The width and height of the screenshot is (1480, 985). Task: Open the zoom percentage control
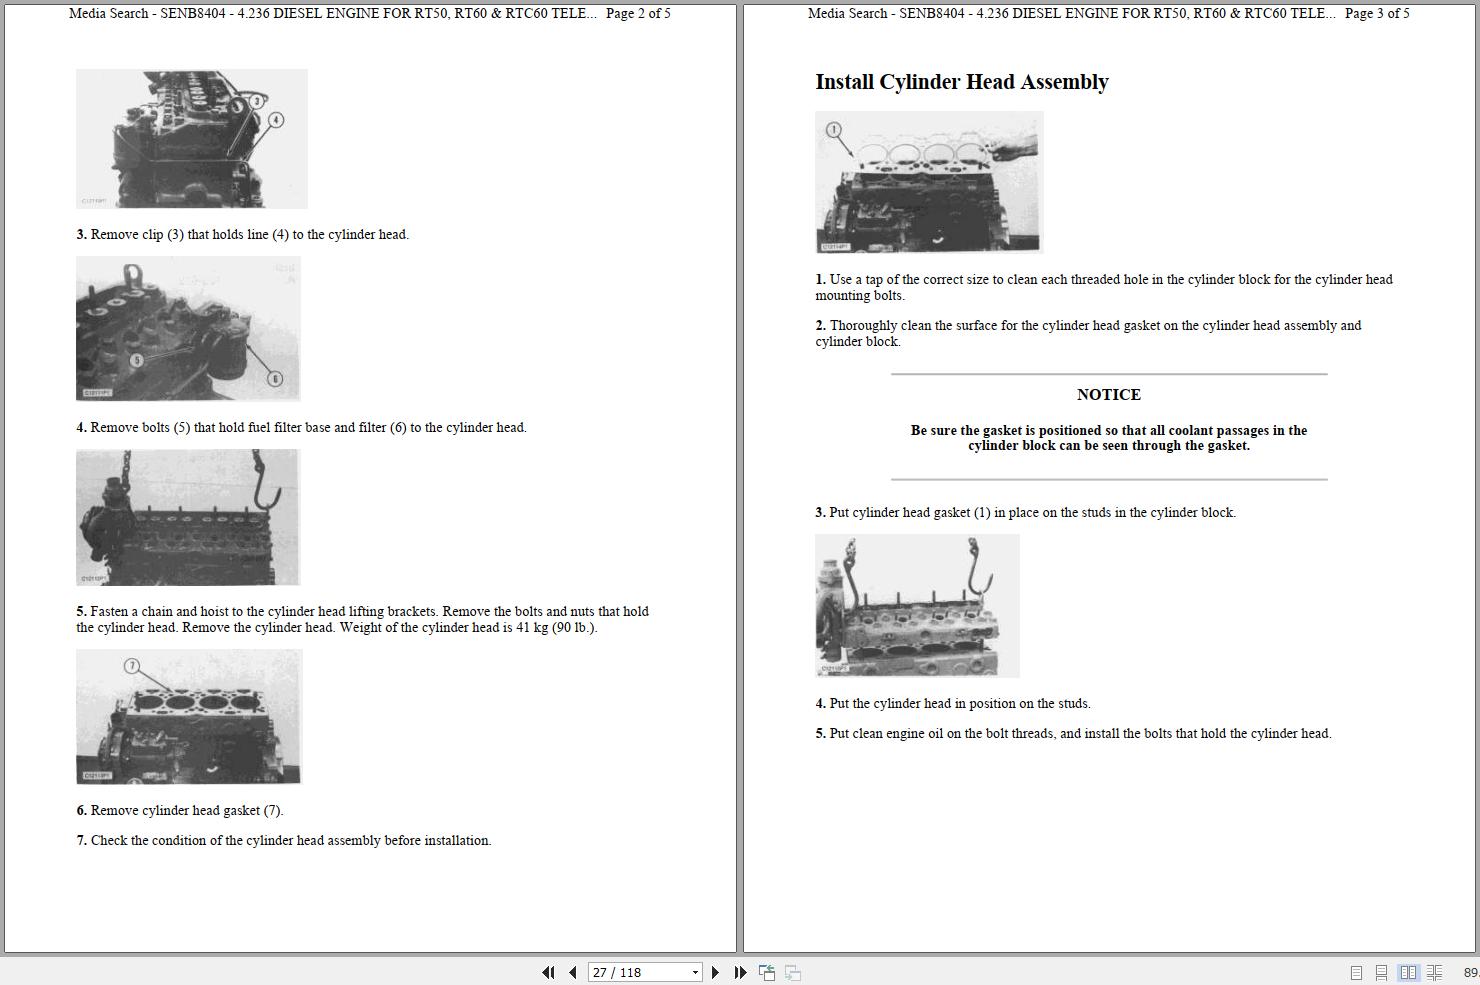(x=1472, y=971)
